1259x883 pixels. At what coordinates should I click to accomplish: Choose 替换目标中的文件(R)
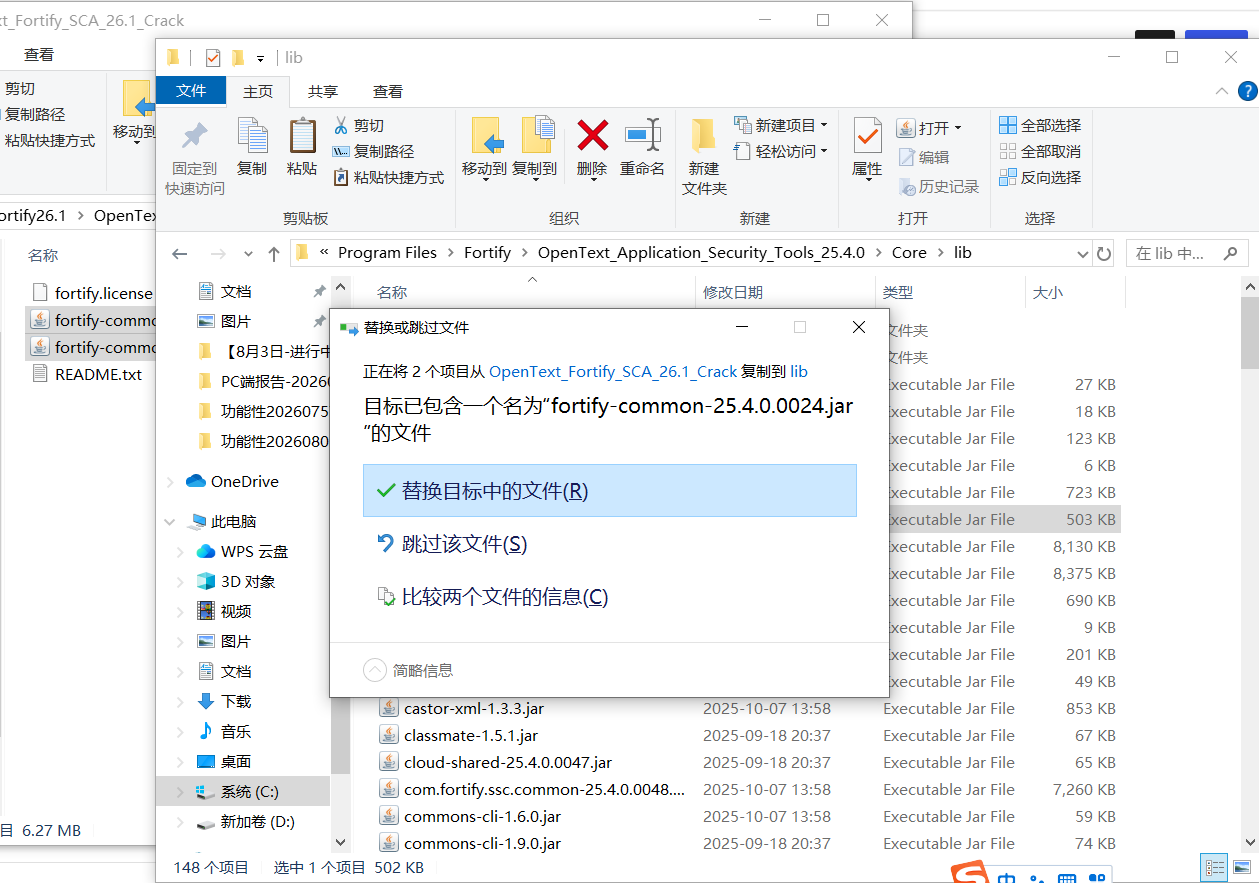(x=610, y=491)
